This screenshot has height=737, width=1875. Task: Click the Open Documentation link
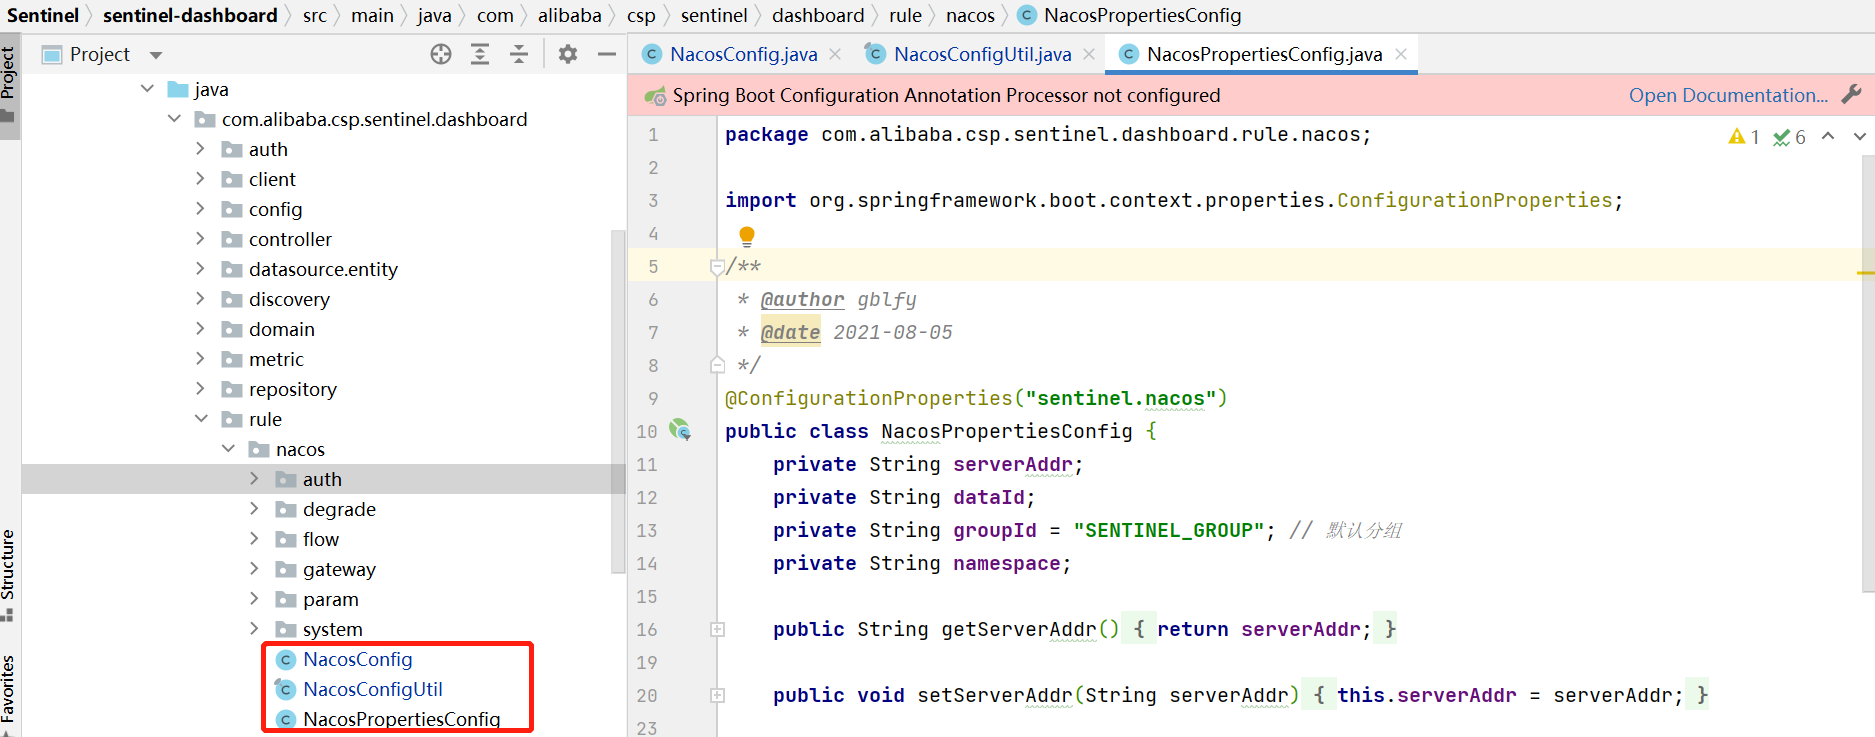pyautogui.click(x=1728, y=95)
